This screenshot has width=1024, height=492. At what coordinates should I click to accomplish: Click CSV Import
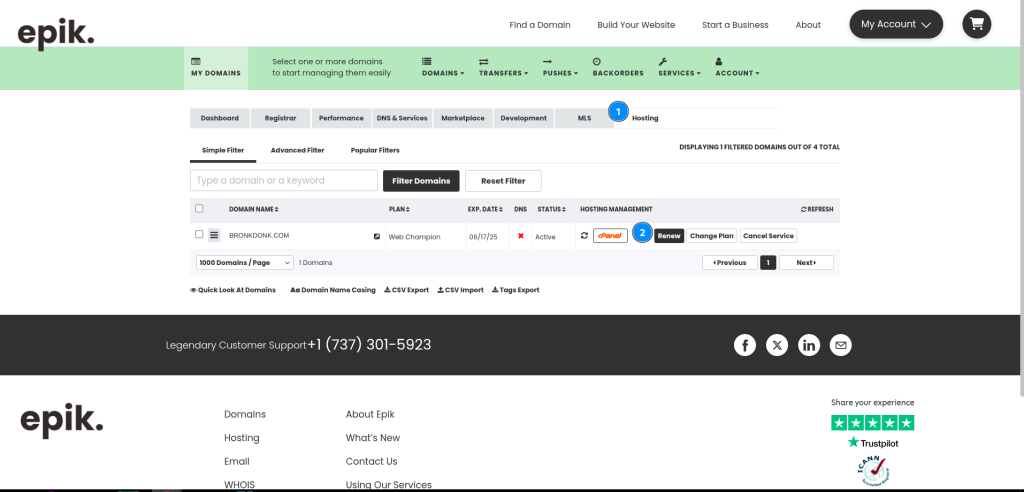[460, 290]
